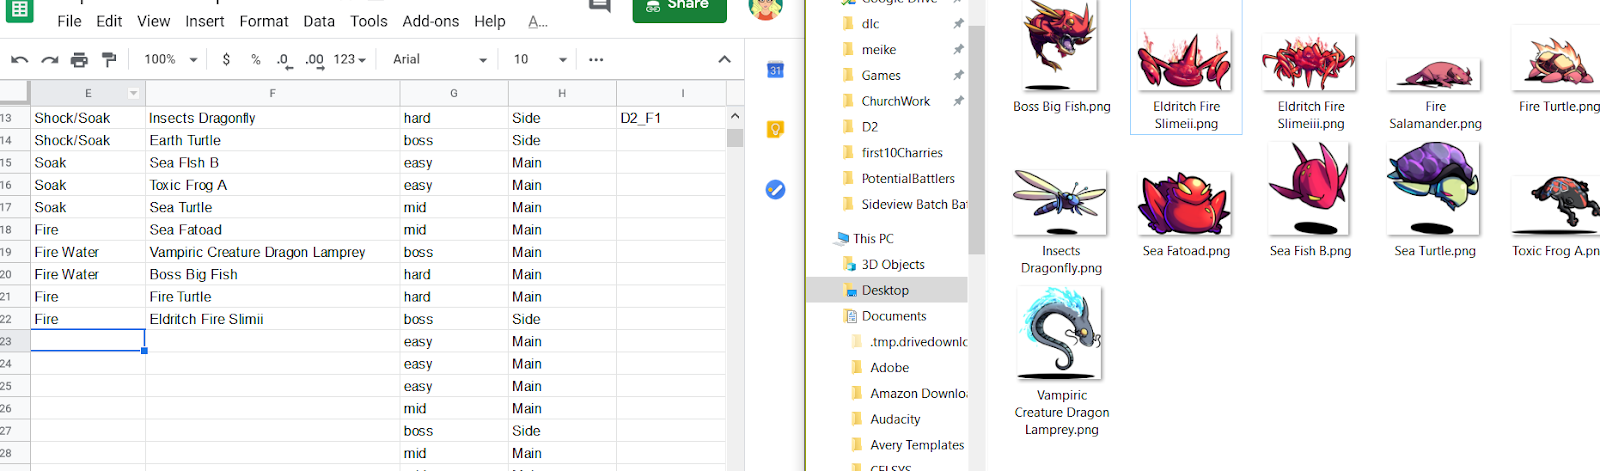Viewport: 1600px width, 471px height.
Task: Decrease decimal places
Action: [x=284, y=60]
